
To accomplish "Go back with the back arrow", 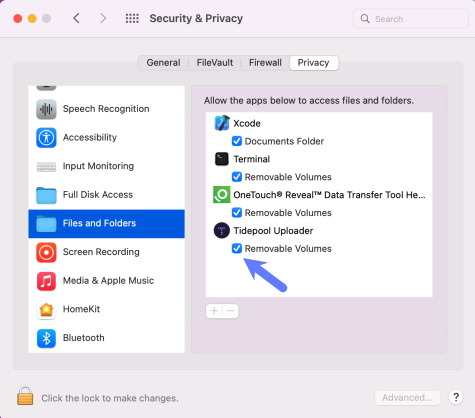I will pyautogui.click(x=76, y=18).
